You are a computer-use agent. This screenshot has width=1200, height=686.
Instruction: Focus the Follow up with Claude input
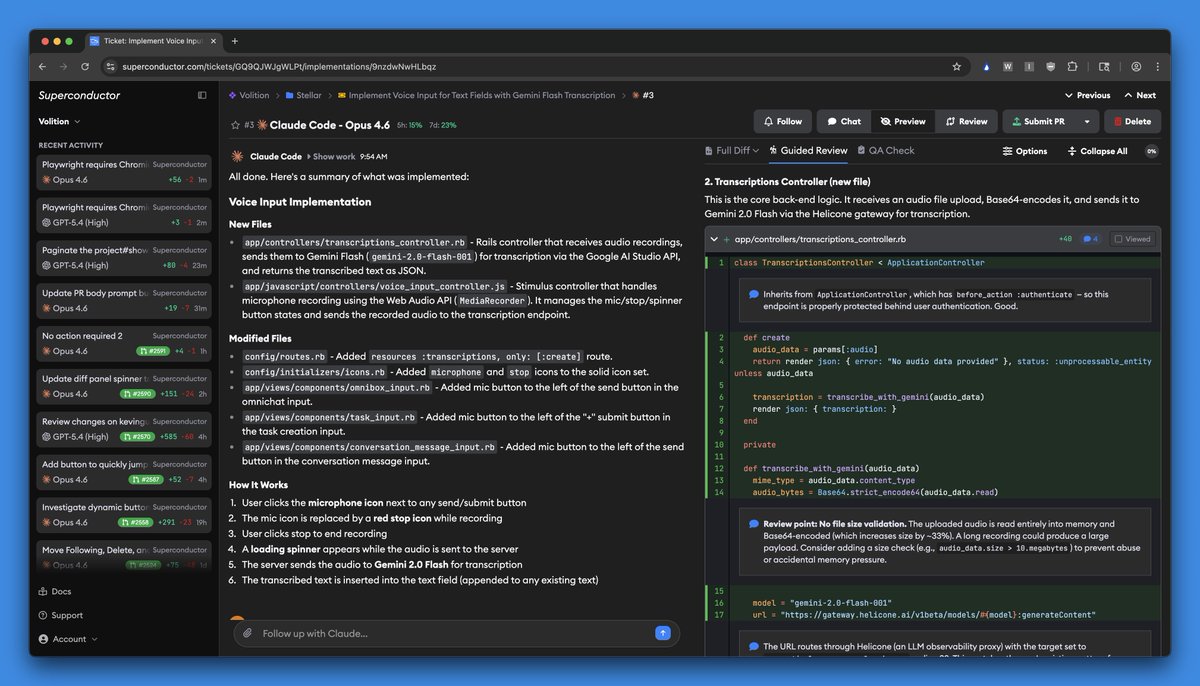pos(455,633)
